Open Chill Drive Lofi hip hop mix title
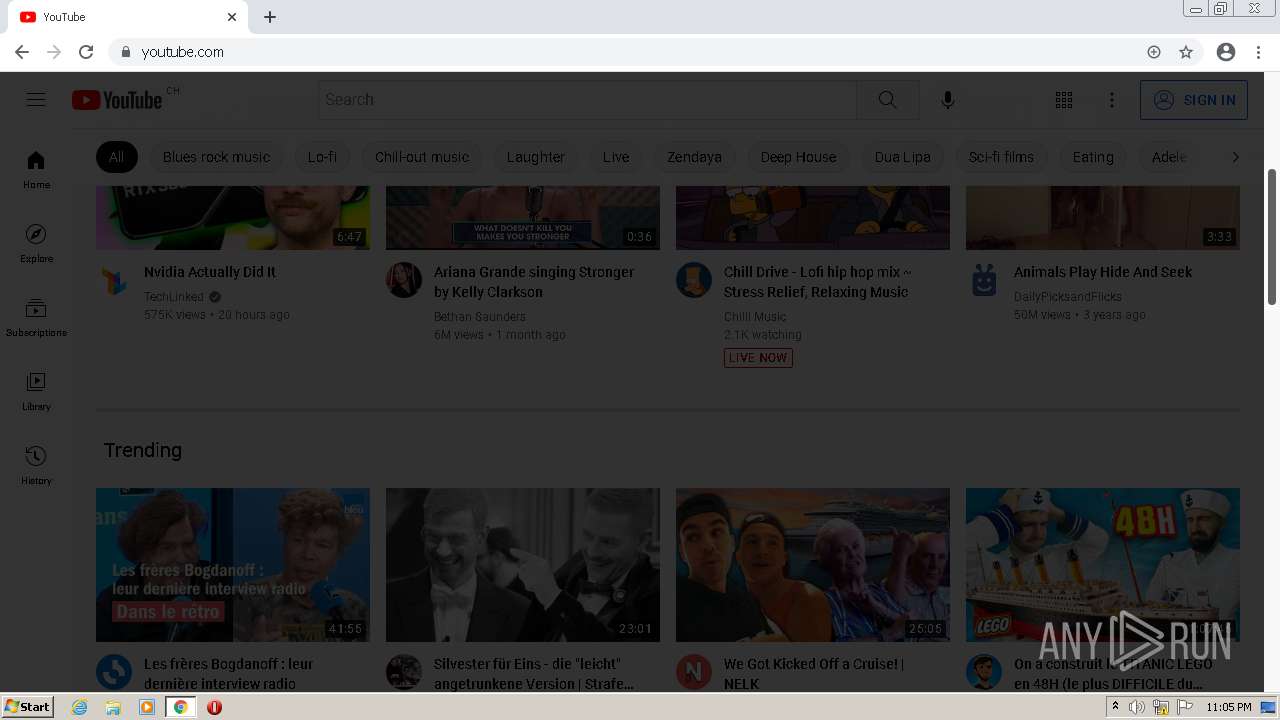Image resolution: width=1280 pixels, height=720 pixels. coord(818,282)
